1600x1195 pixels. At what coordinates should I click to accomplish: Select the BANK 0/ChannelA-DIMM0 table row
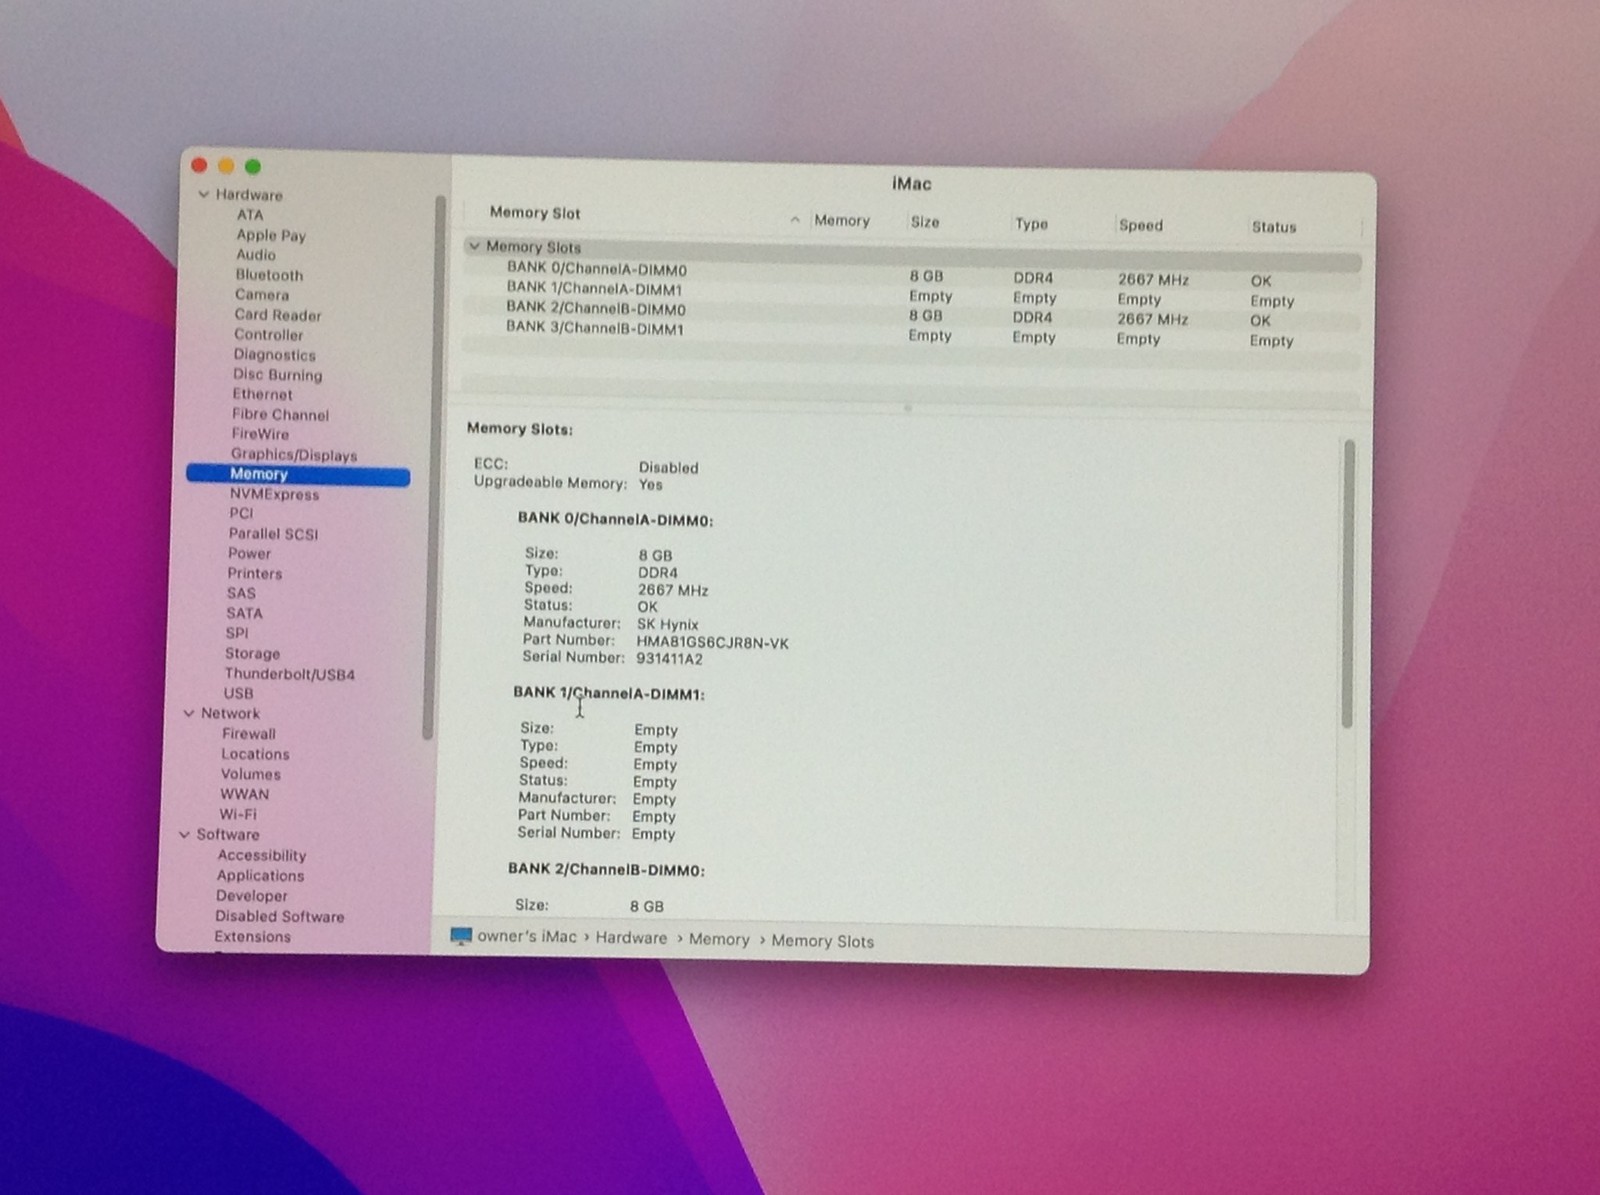point(912,272)
